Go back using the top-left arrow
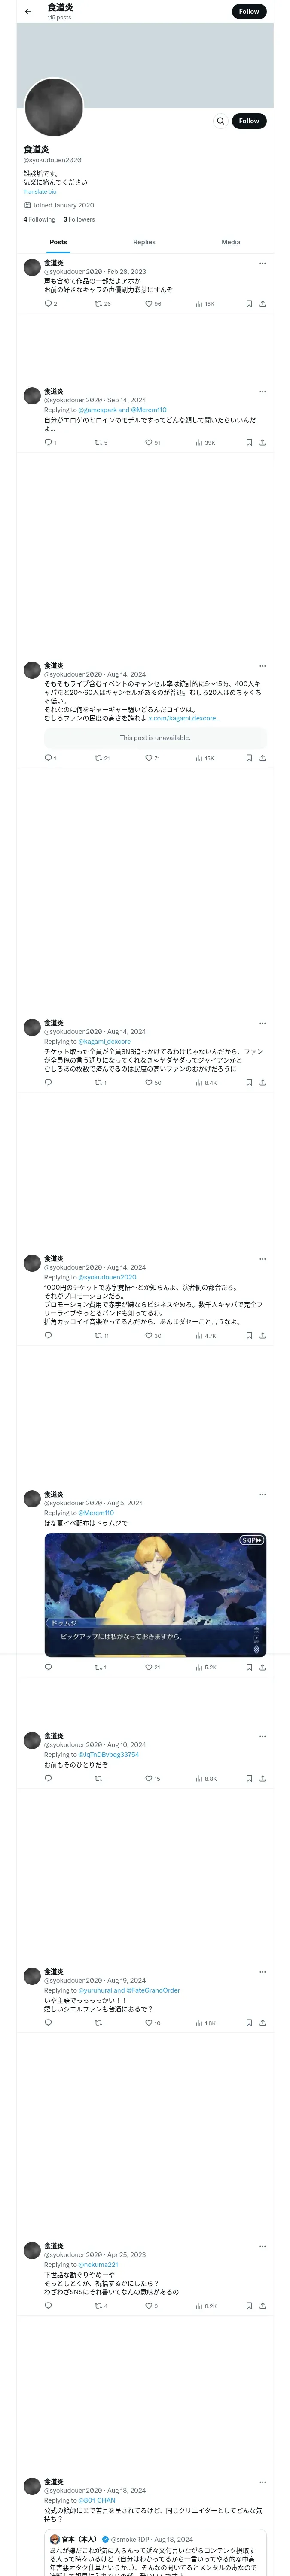290x2576 pixels. [28, 12]
